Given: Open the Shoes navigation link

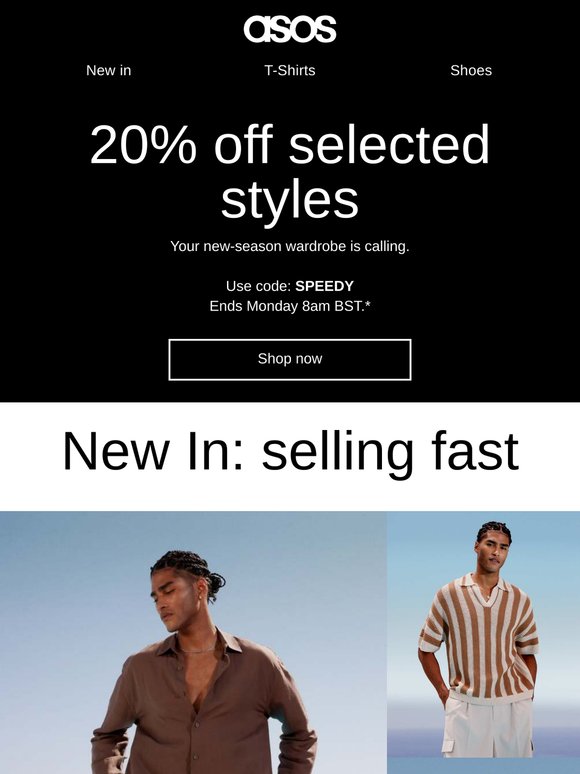Looking at the screenshot, I should (x=471, y=71).
